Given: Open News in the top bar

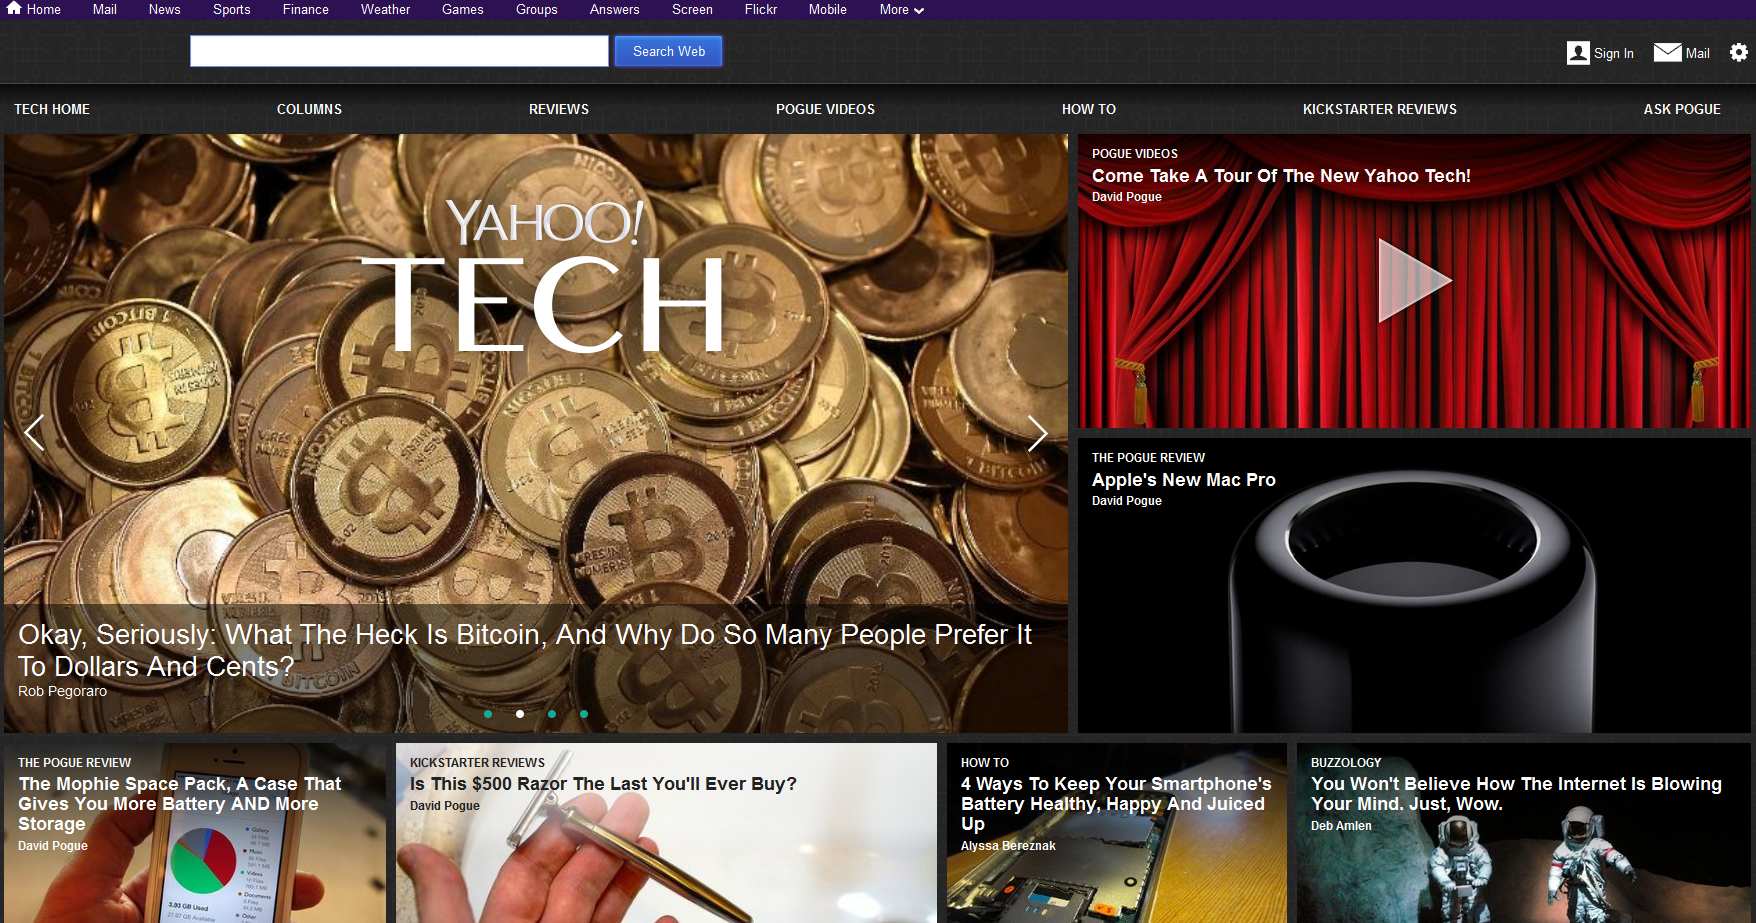Looking at the screenshot, I should click(x=165, y=9).
